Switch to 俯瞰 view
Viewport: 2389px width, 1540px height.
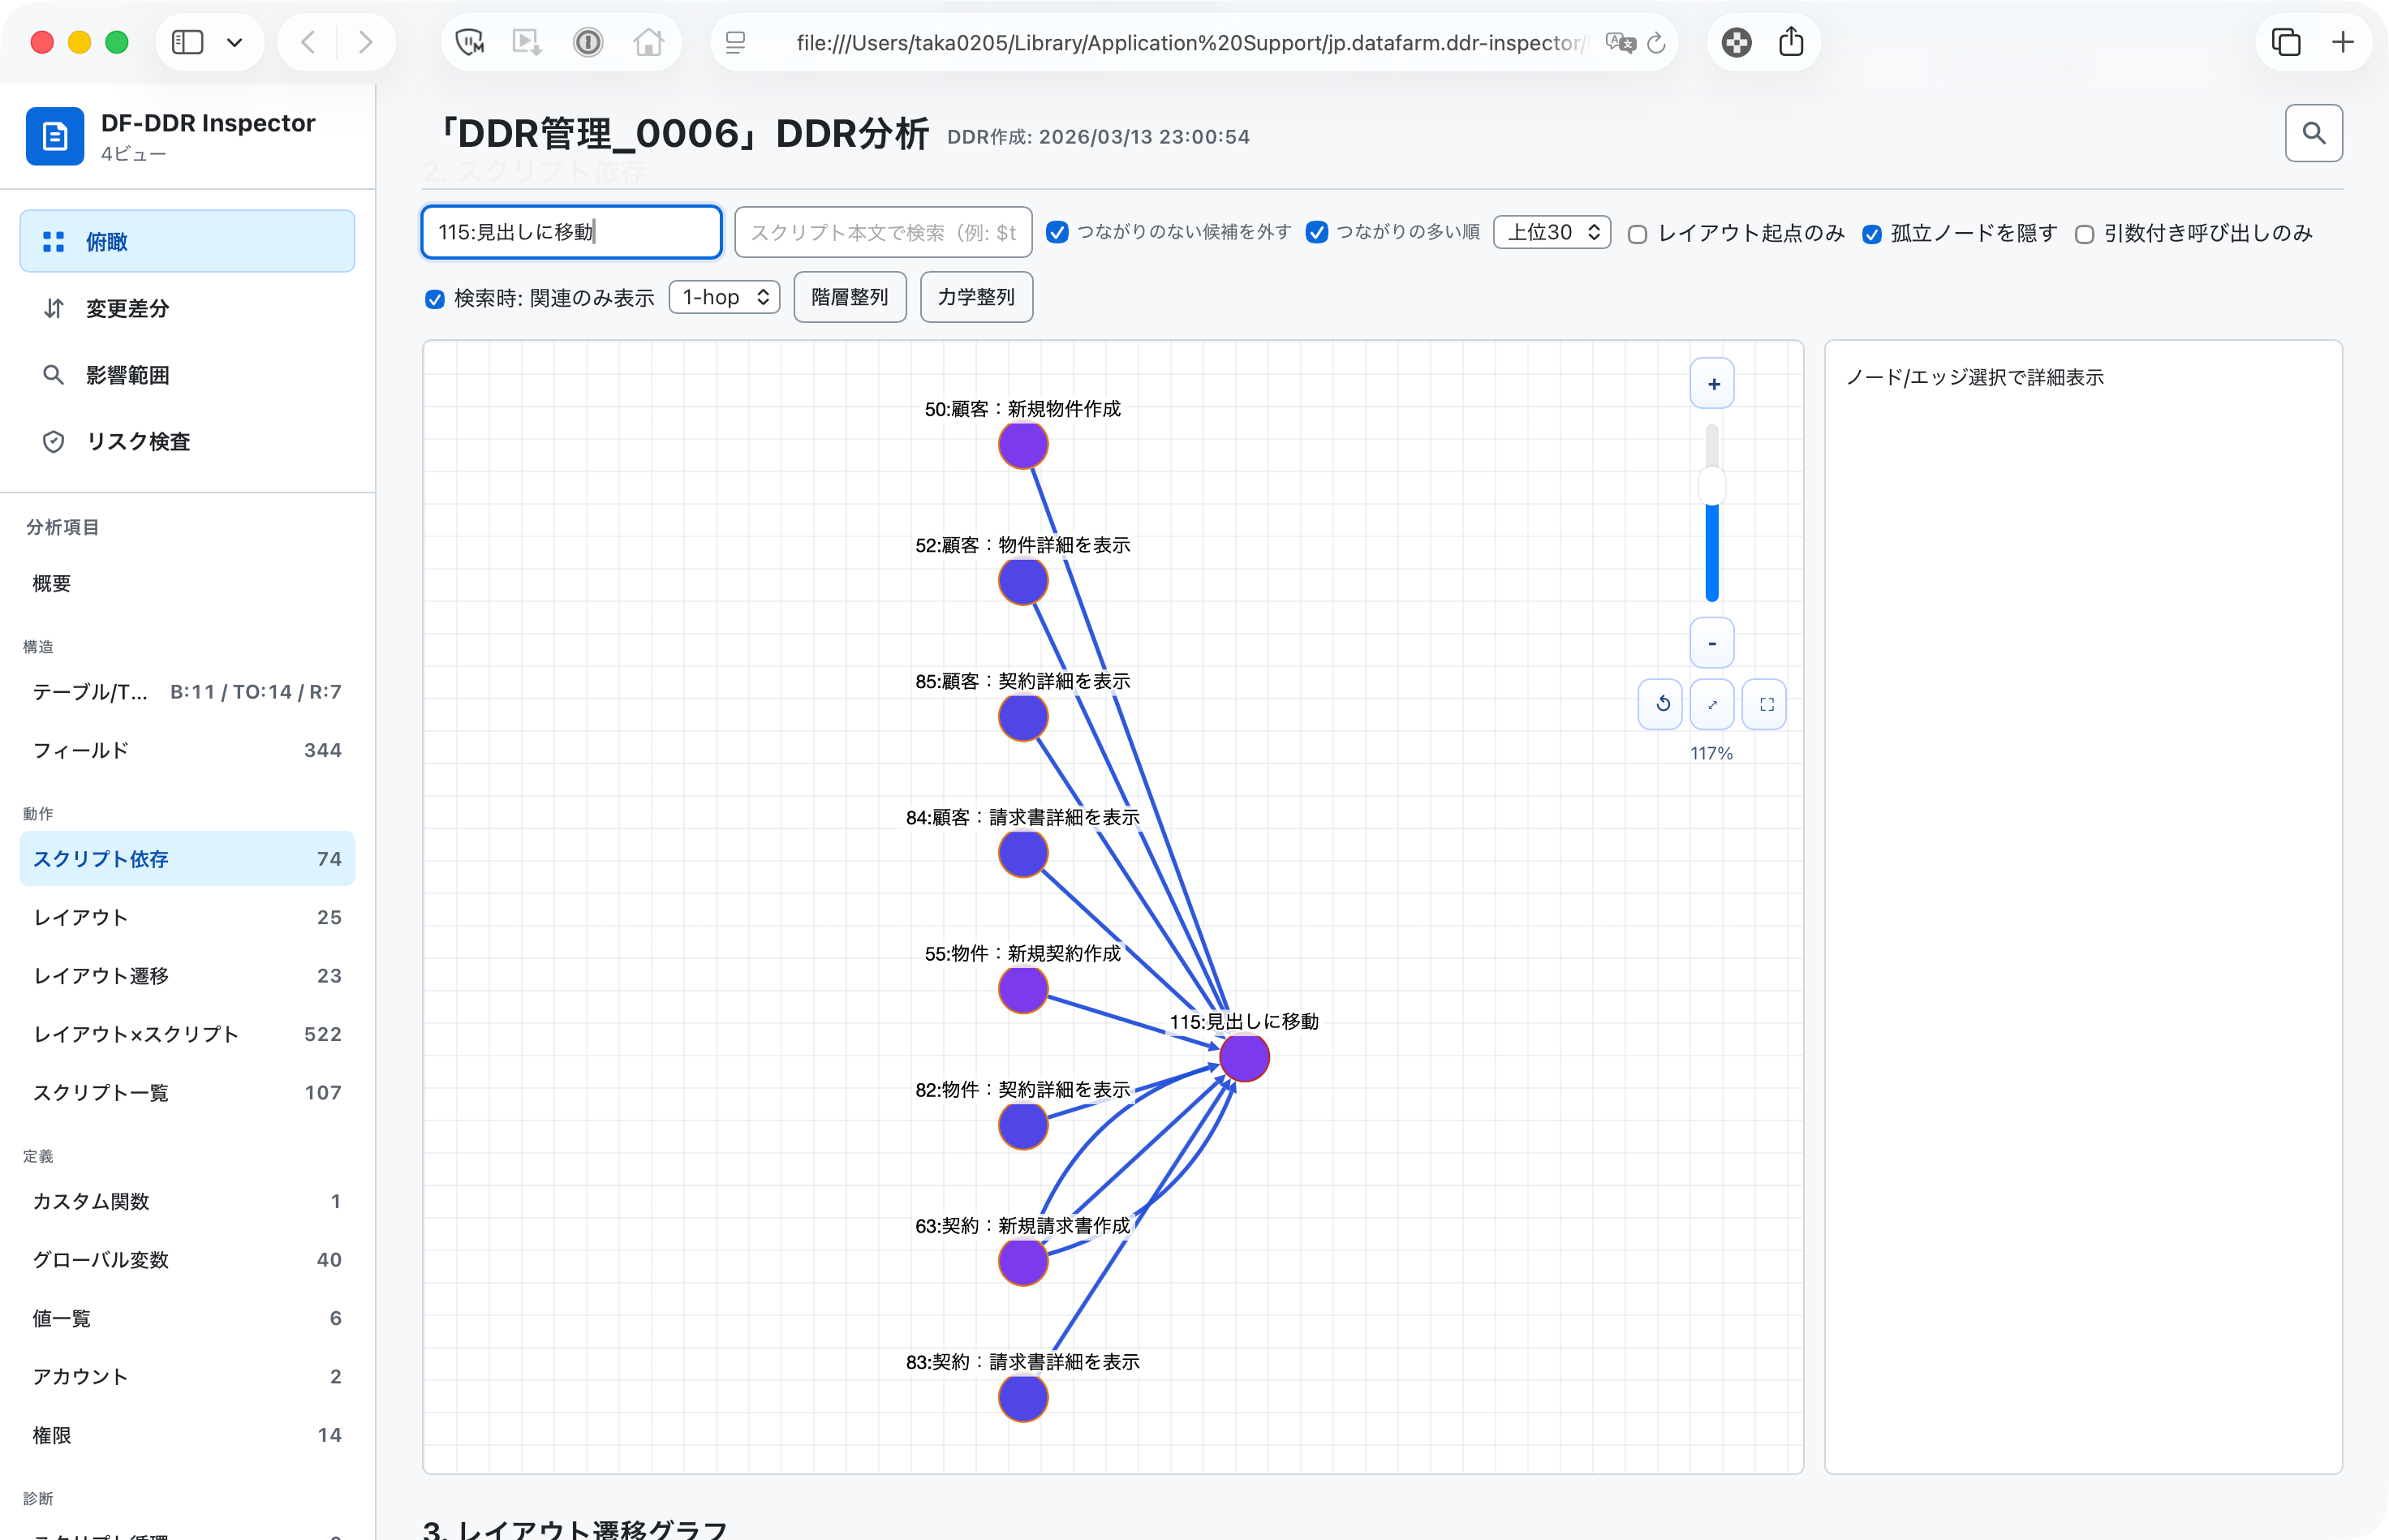187,241
